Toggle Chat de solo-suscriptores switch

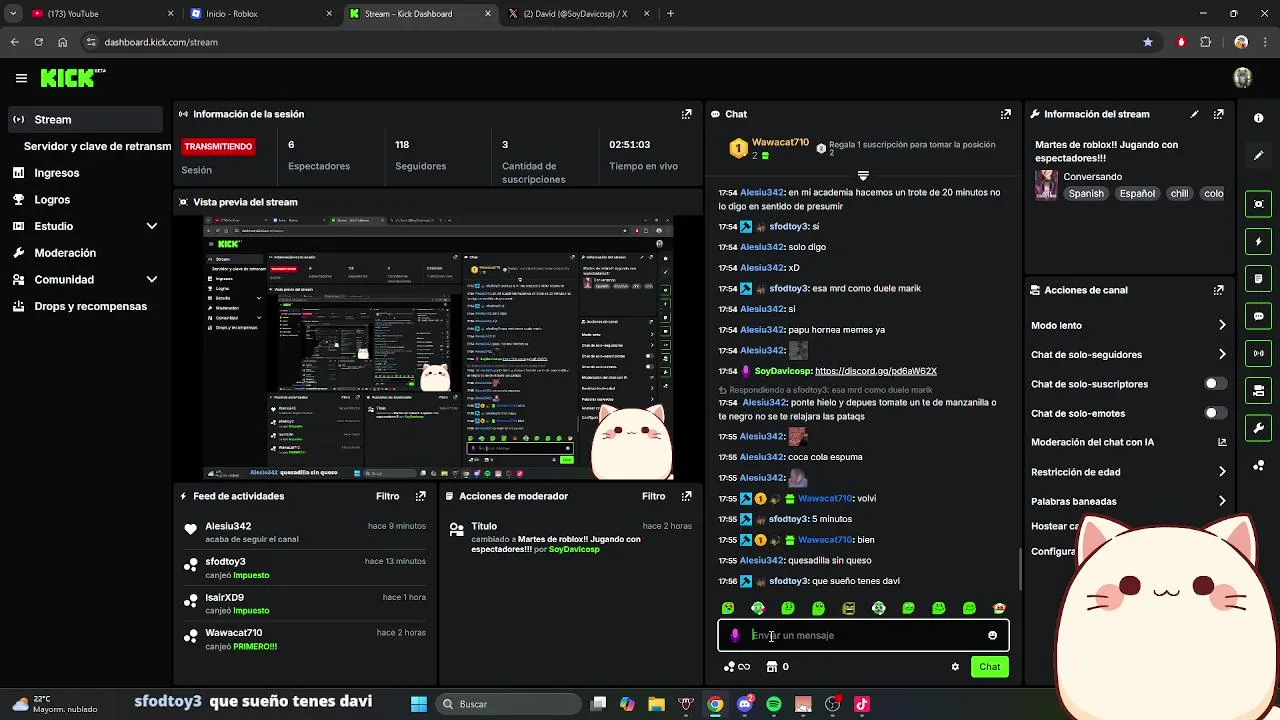(x=1215, y=384)
